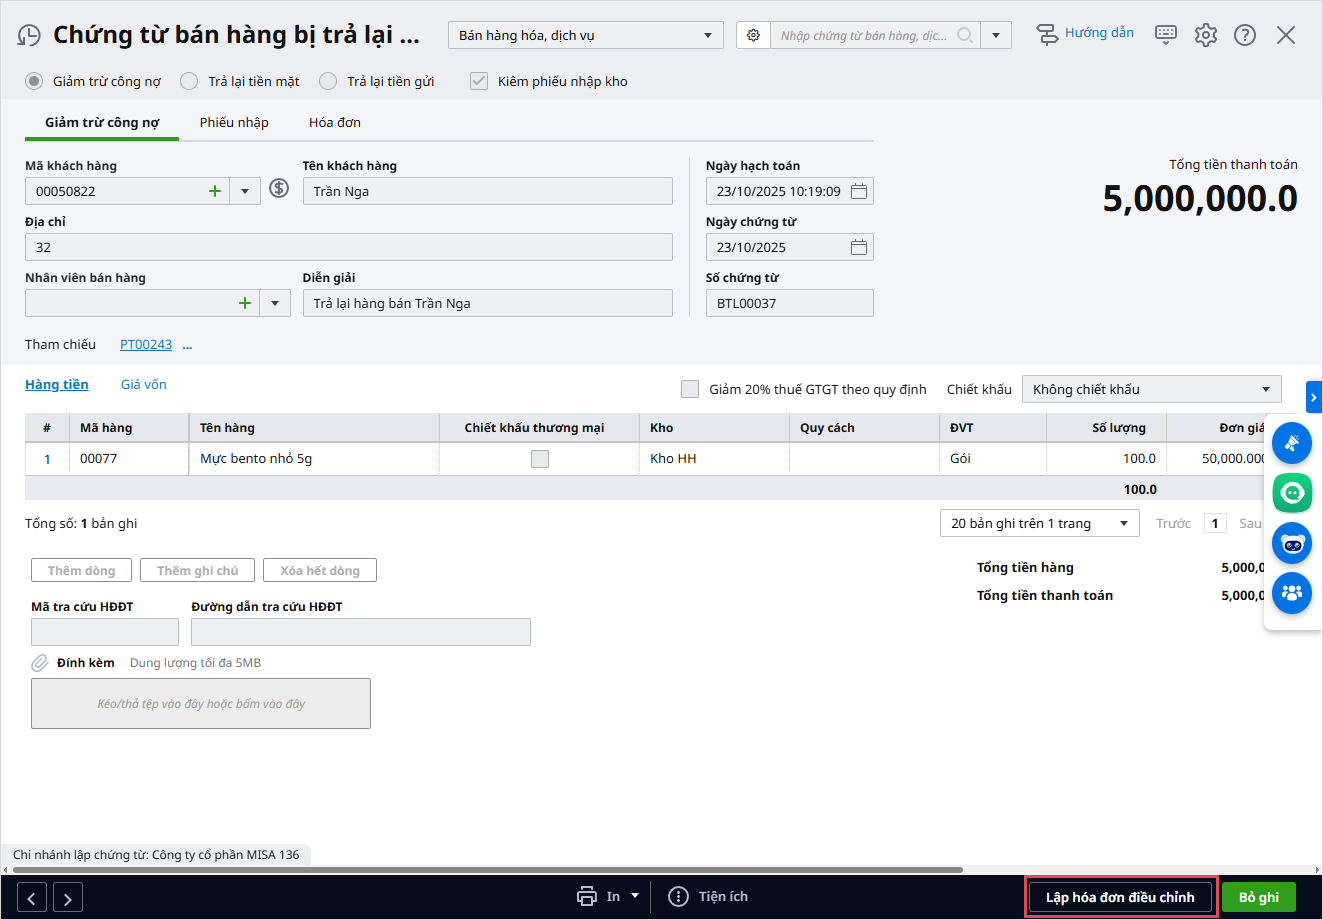Open reference link PT00243
The image size is (1323, 920).
(x=146, y=344)
